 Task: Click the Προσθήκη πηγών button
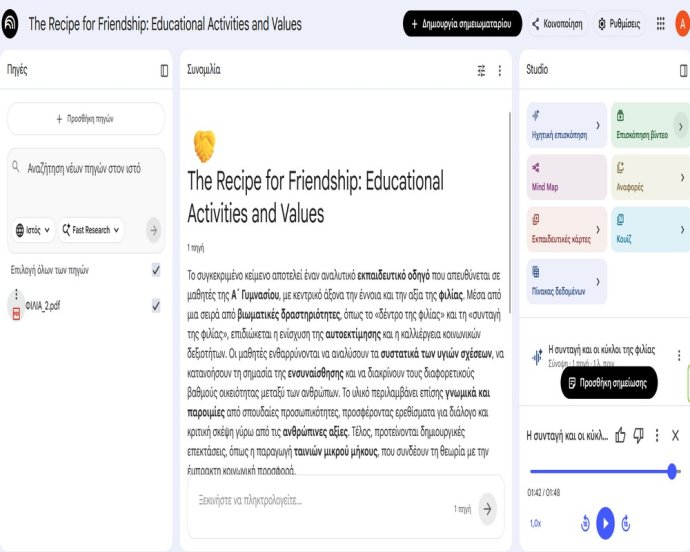click(85, 118)
